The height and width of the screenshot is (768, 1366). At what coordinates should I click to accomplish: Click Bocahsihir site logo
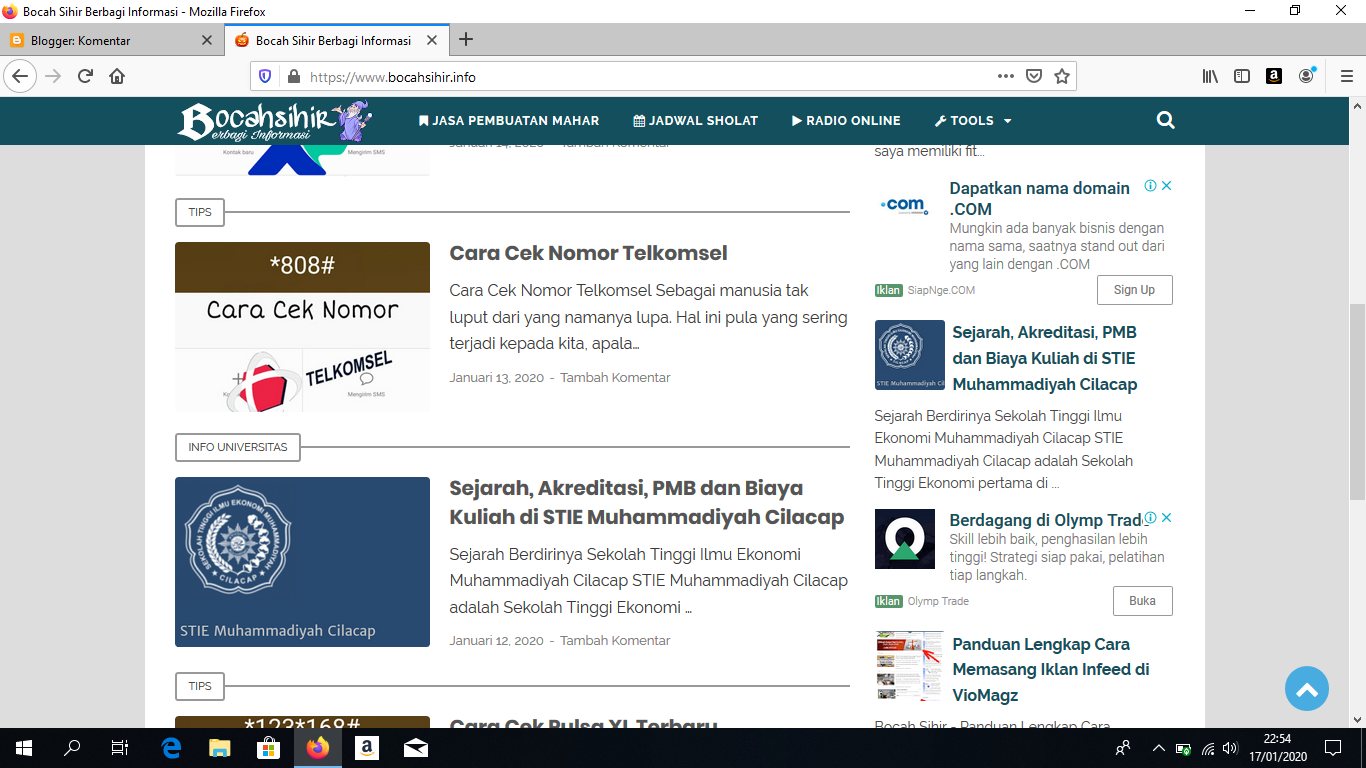click(x=275, y=121)
